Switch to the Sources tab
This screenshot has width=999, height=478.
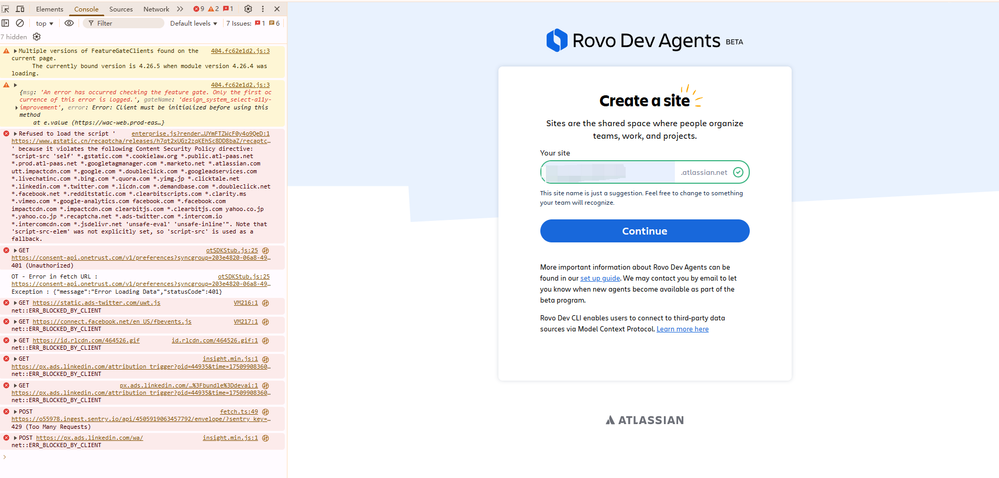[121, 9]
